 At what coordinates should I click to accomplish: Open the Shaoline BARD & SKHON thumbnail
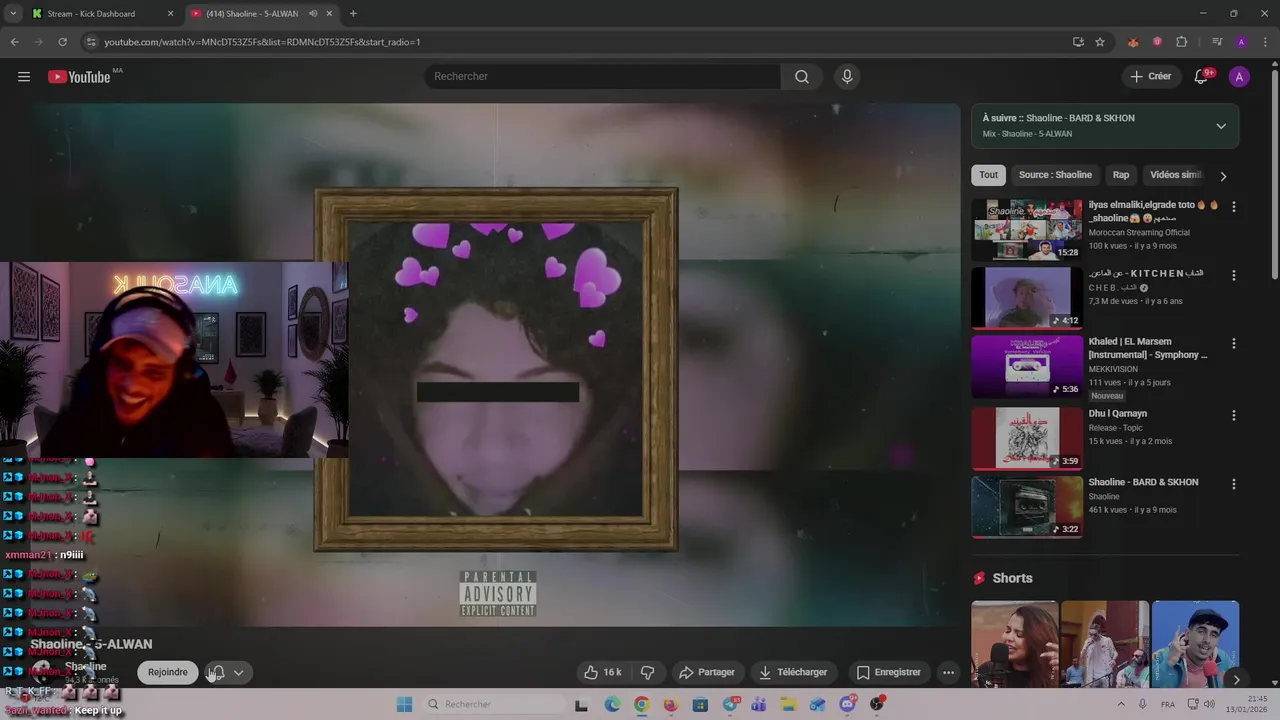pos(1027,507)
